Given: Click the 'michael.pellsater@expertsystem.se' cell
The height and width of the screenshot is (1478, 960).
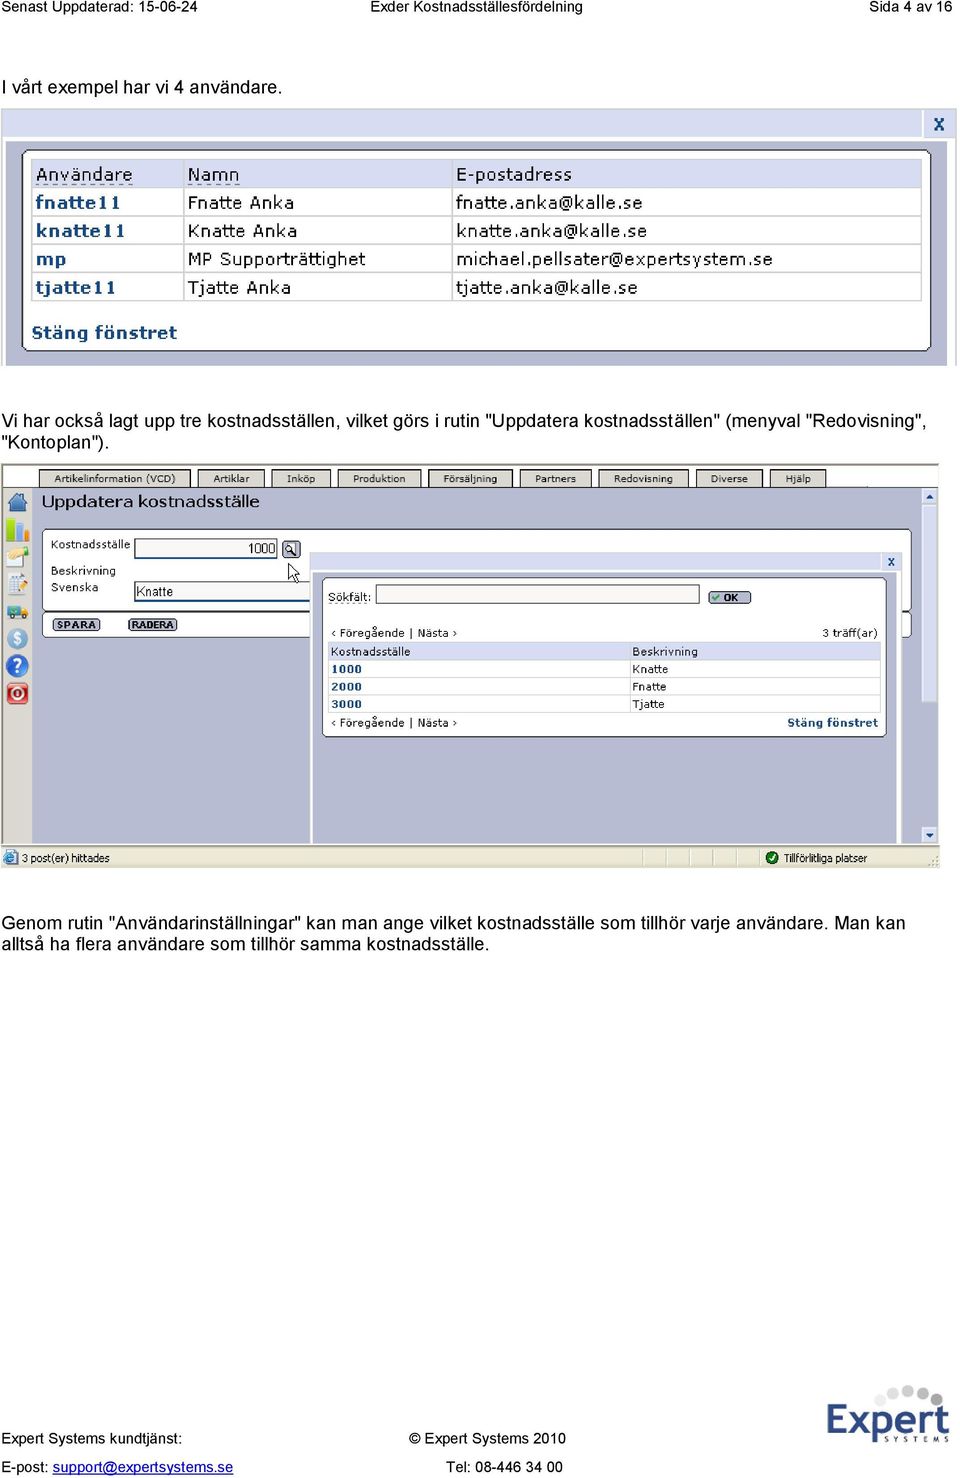Looking at the screenshot, I should coord(614,259).
